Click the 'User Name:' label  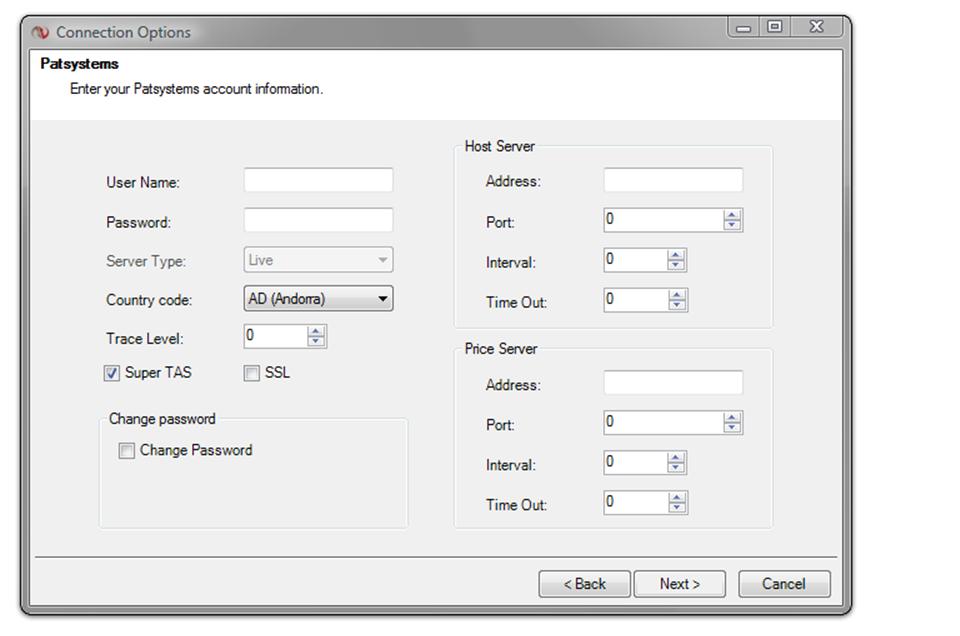coord(143,182)
